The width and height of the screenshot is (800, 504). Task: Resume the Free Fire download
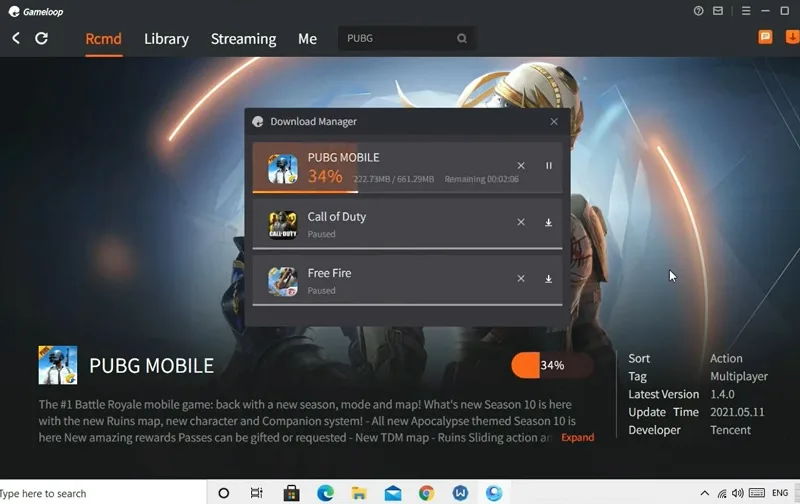[x=548, y=279]
